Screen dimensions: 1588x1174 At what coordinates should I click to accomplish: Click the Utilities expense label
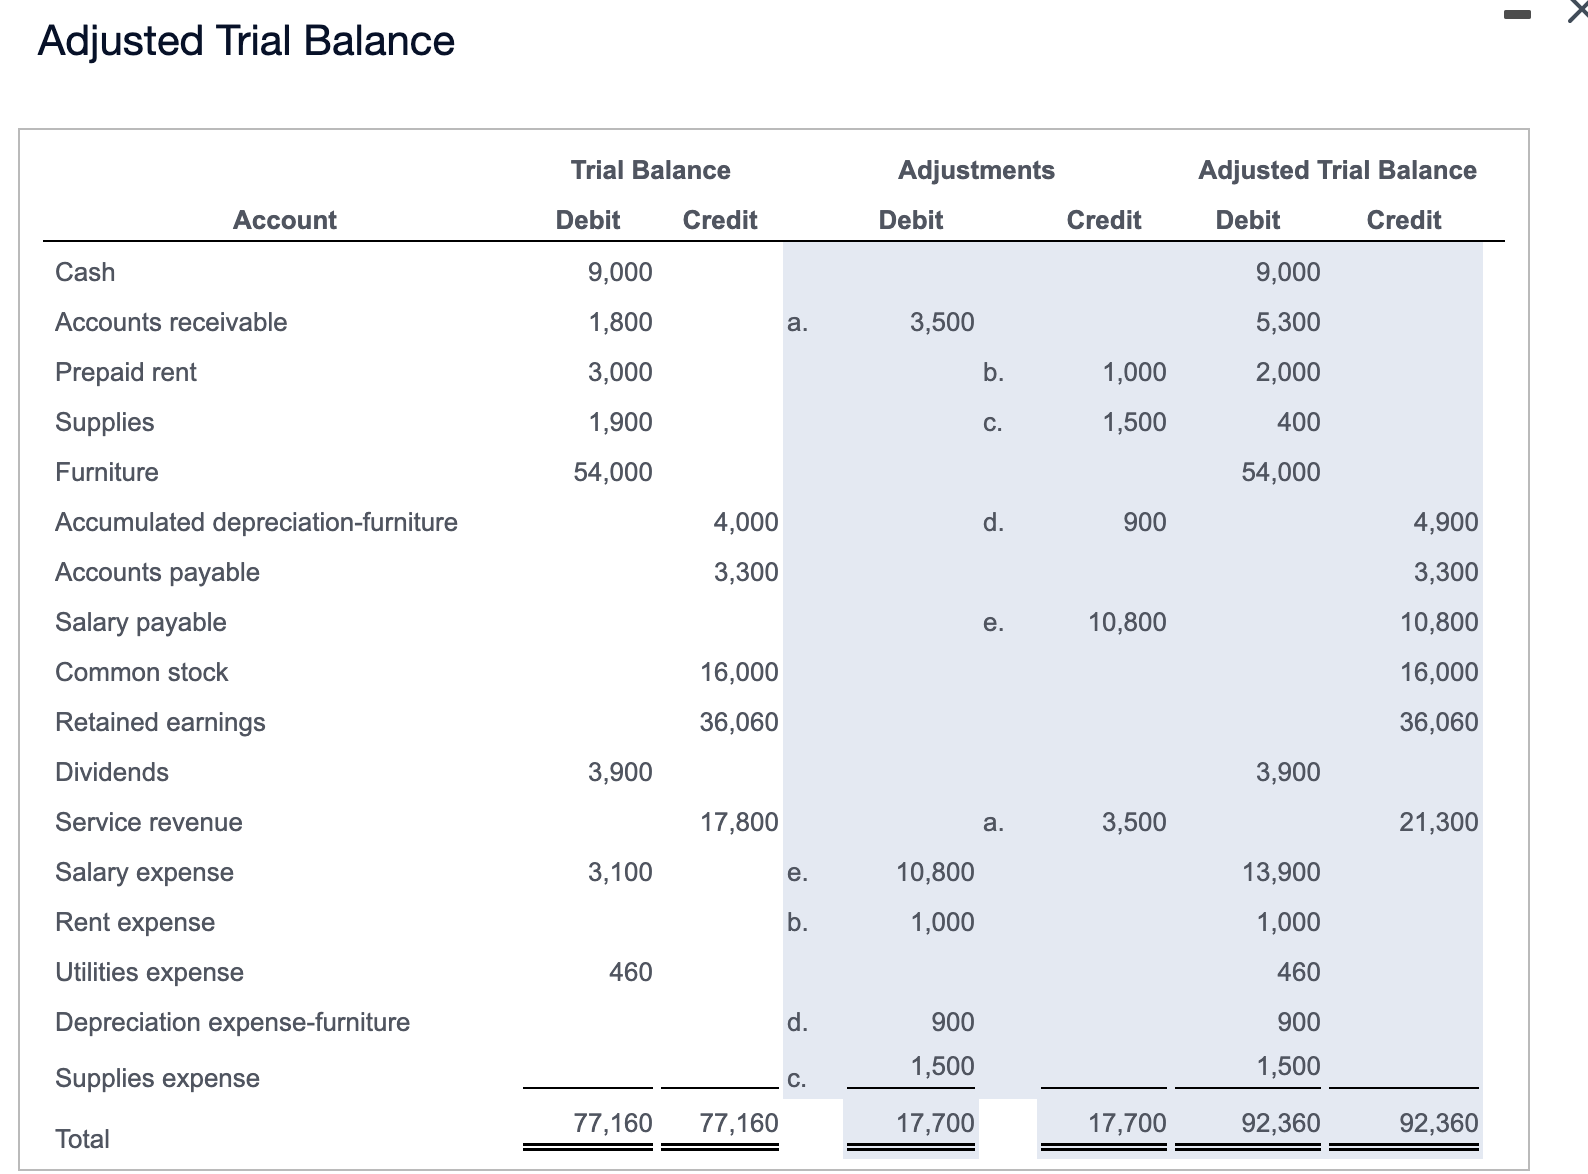pos(150,972)
